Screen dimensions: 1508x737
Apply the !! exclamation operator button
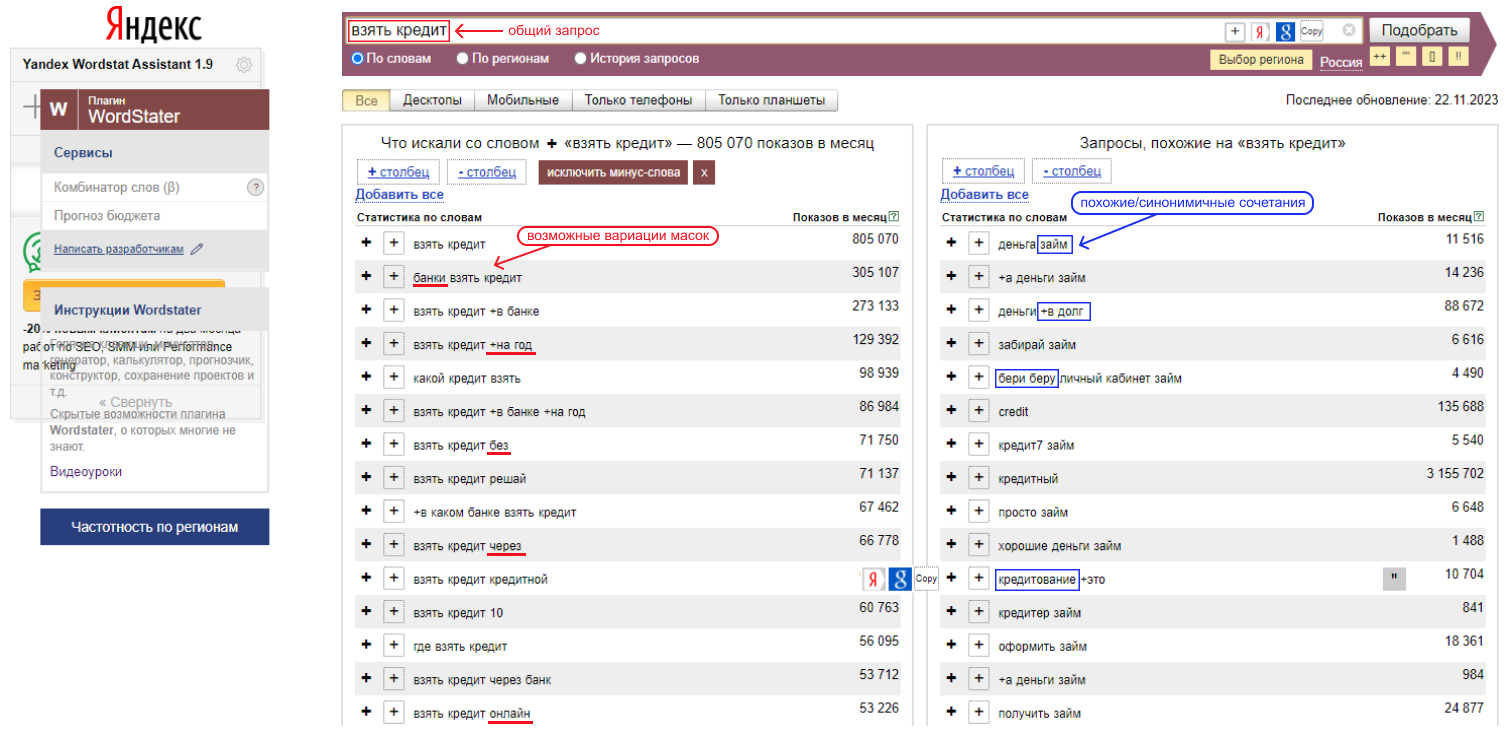tap(1458, 57)
